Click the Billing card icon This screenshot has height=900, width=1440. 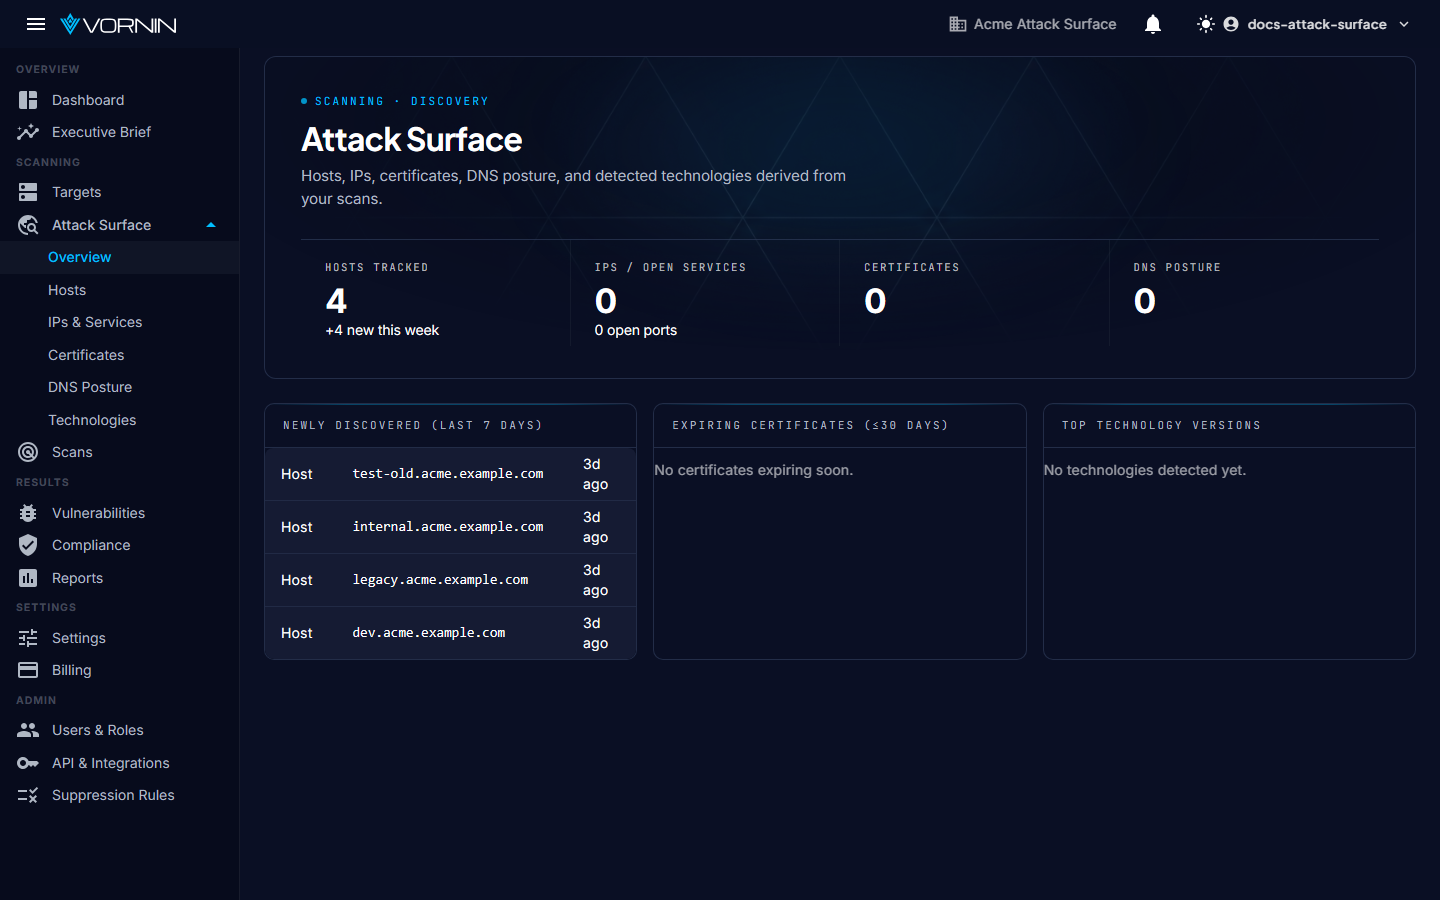(x=28, y=670)
